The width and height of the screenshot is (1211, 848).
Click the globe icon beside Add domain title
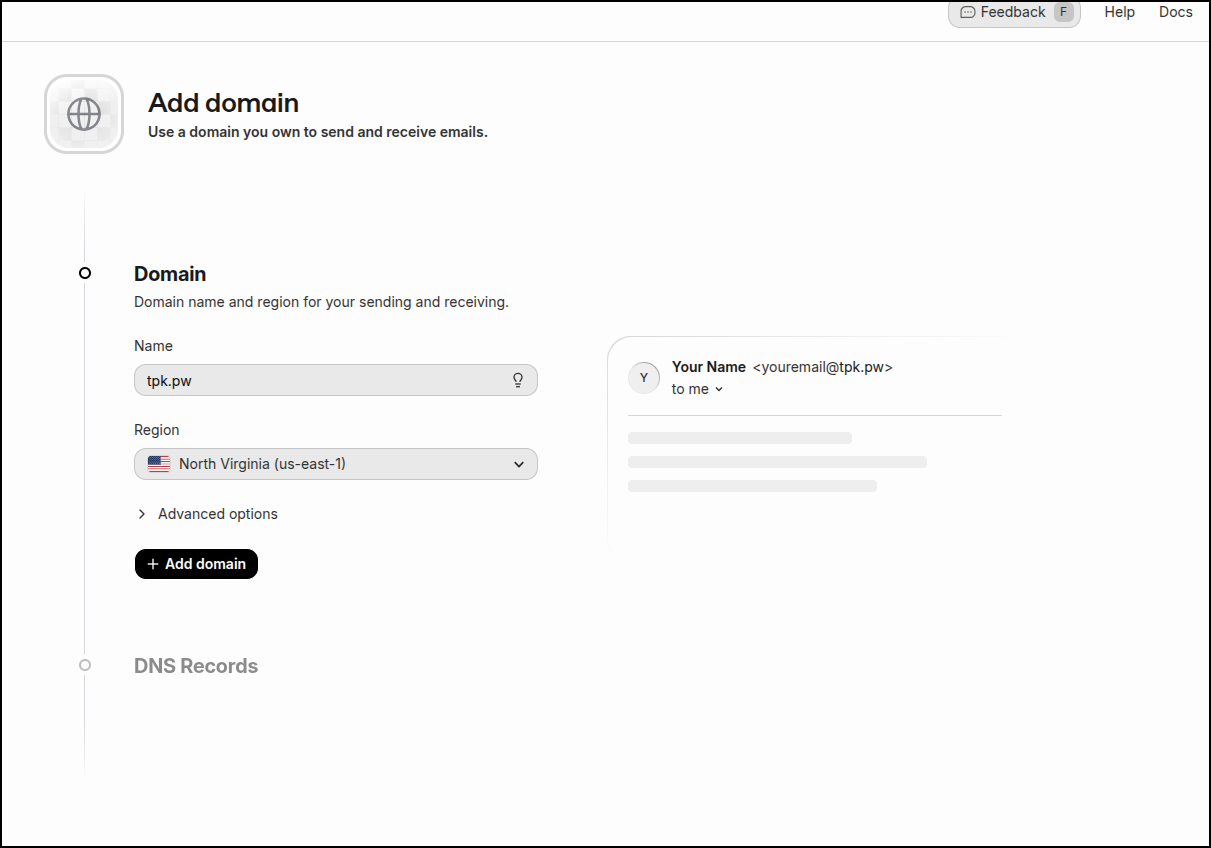click(84, 114)
